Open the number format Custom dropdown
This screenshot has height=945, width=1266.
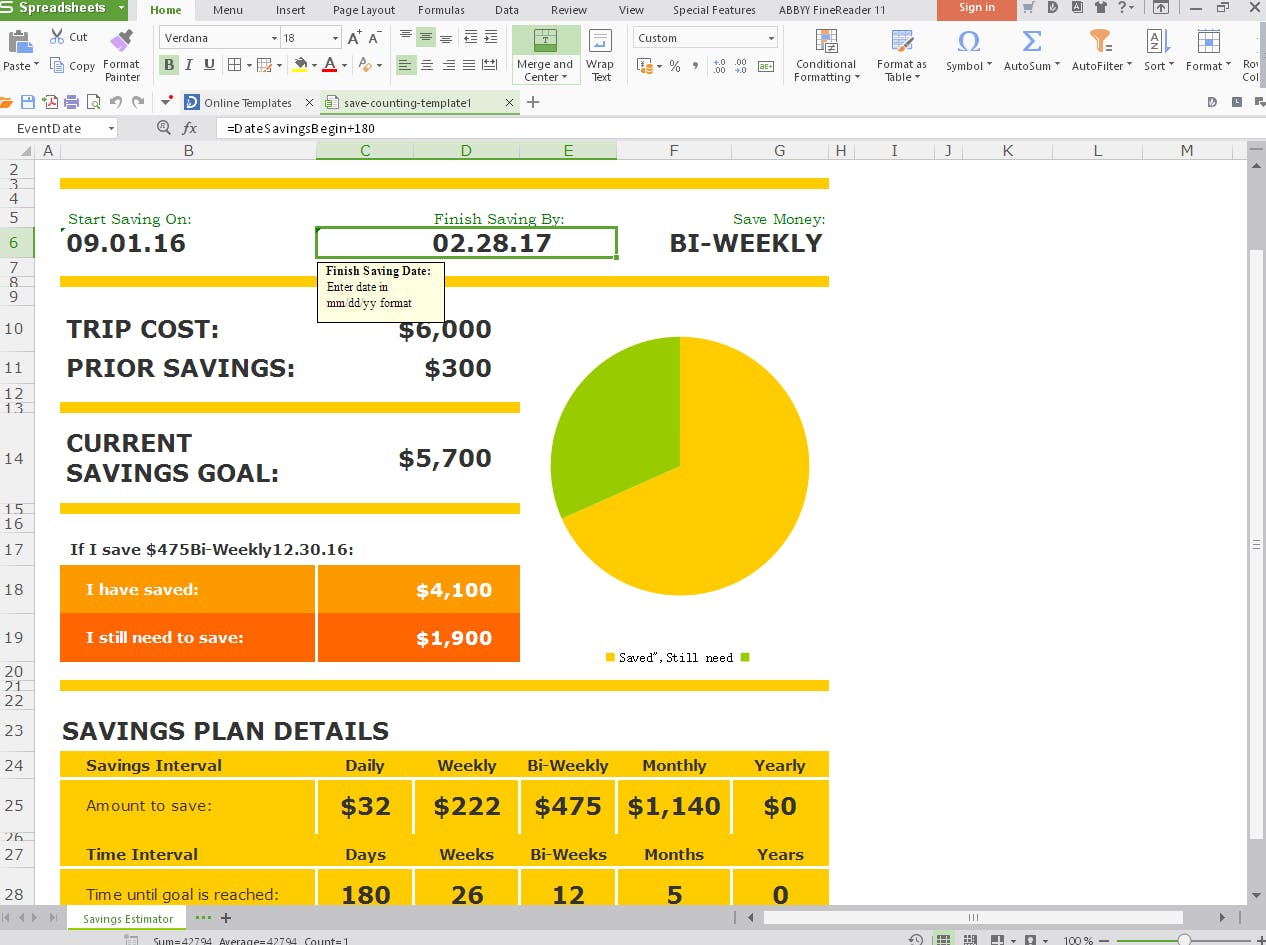771,38
